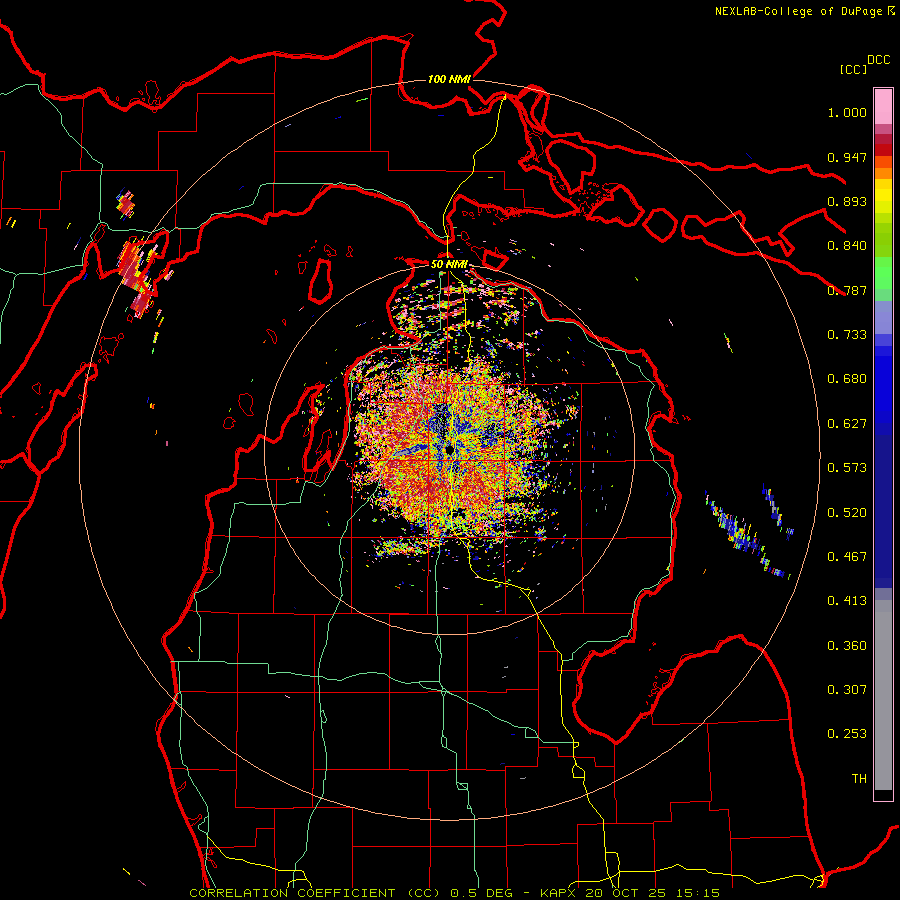Click the 0.253 scale value
The width and height of the screenshot is (900, 900).
pos(847,734)
